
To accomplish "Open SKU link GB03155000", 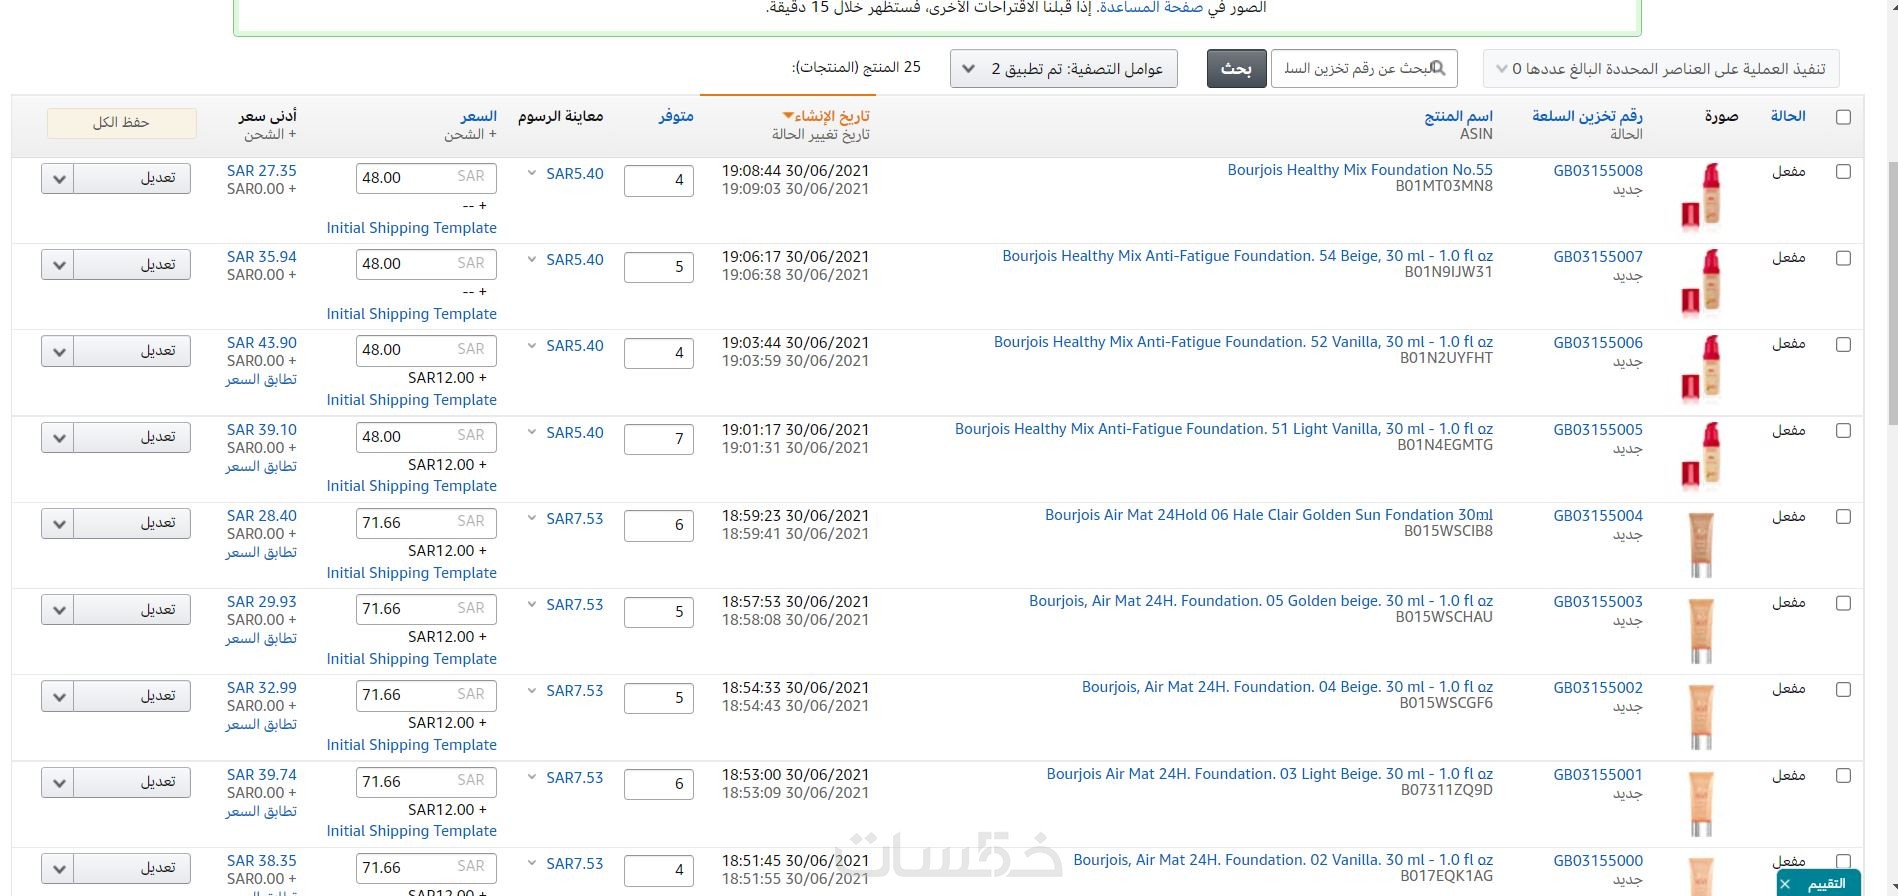I will [x=1598, y=861].
